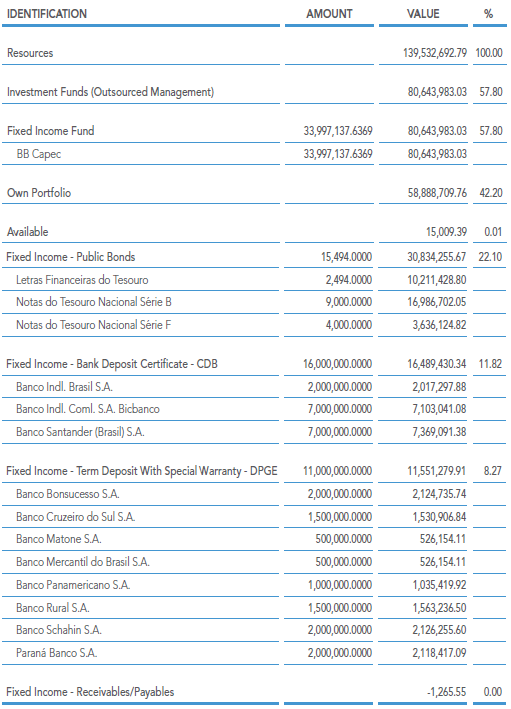
Task: Click Banco Santander (Brasil) S.A. entry
Action: tap(80, 432)
